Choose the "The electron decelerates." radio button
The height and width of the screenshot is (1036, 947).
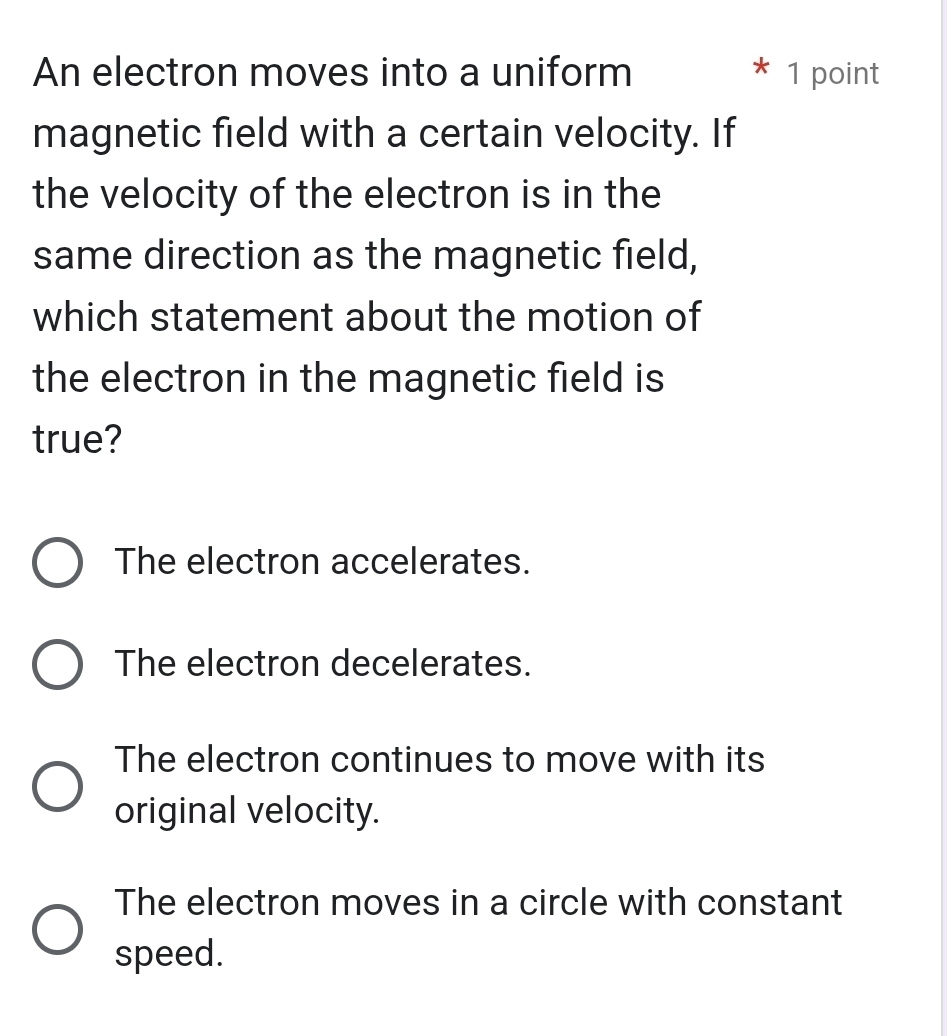[x=58, y=665]
